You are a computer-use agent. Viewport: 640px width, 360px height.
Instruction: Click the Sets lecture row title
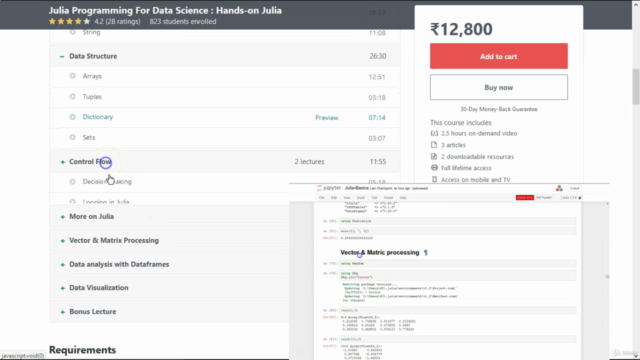coord(89,138)
